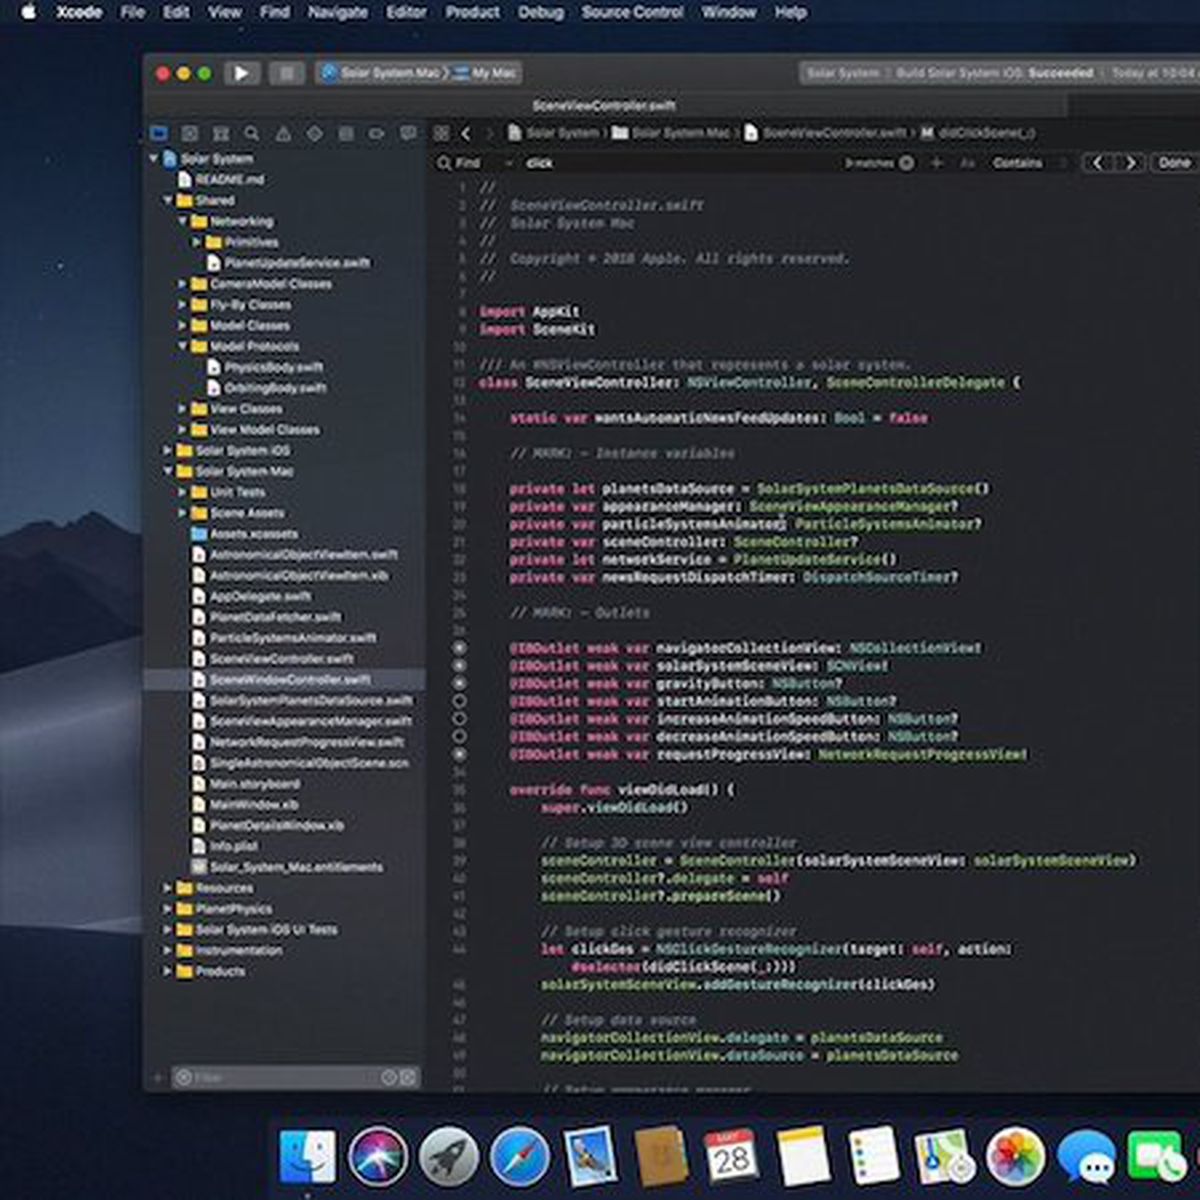Open the Report navigator speech-bubble icon
This screenshot has width=1200, height=1200.
click(x=408, y=133)
